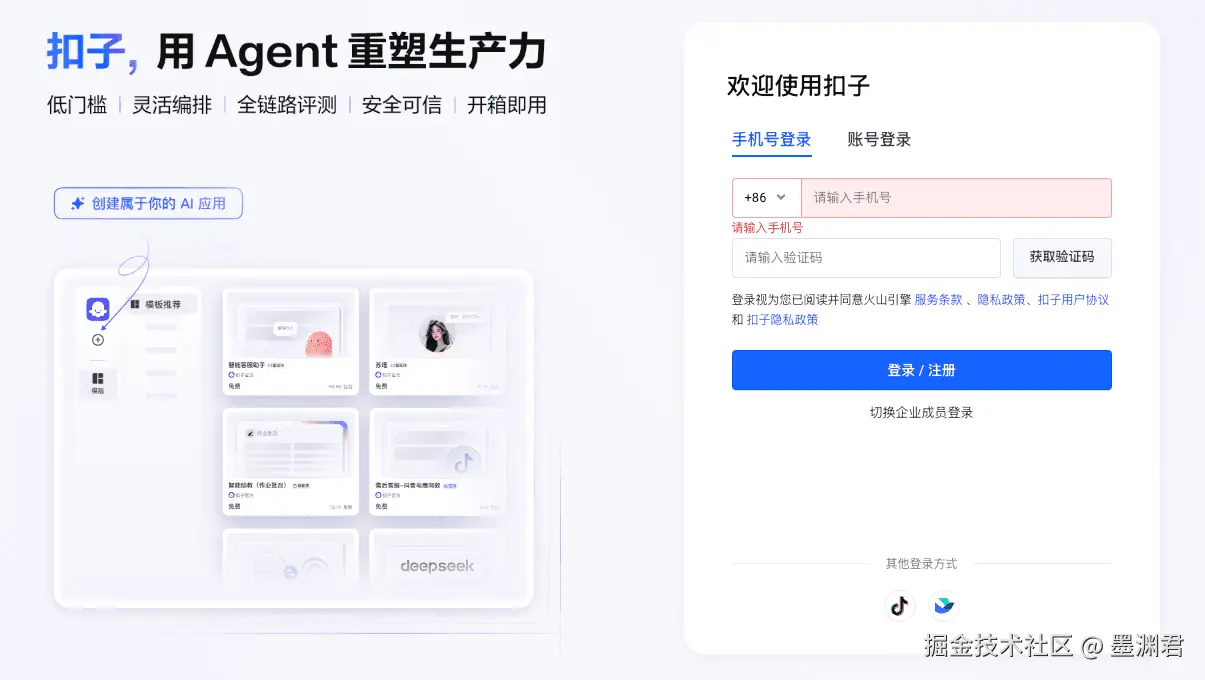Click 切换企业成员登录 link

[x=921, y=413]
